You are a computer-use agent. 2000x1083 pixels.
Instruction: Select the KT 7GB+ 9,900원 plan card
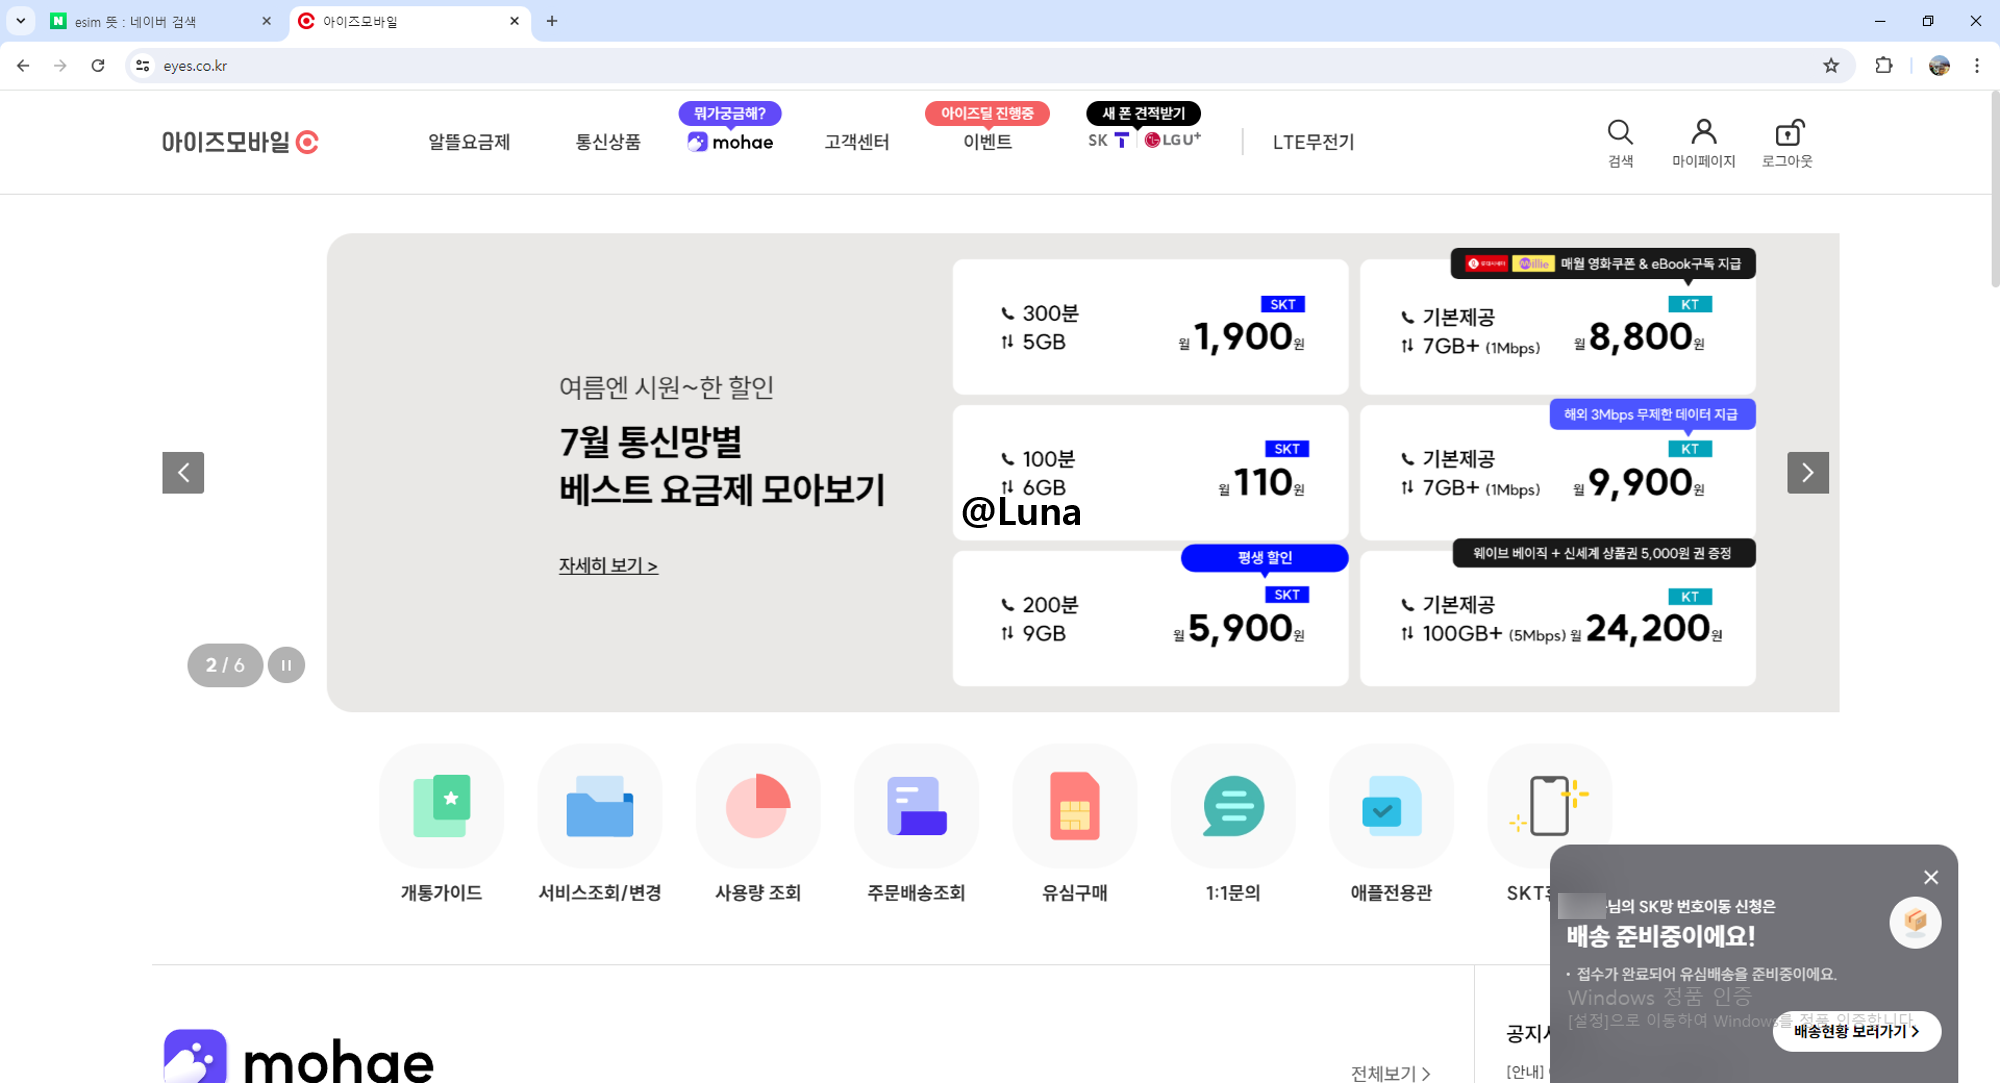(1557, 472)
